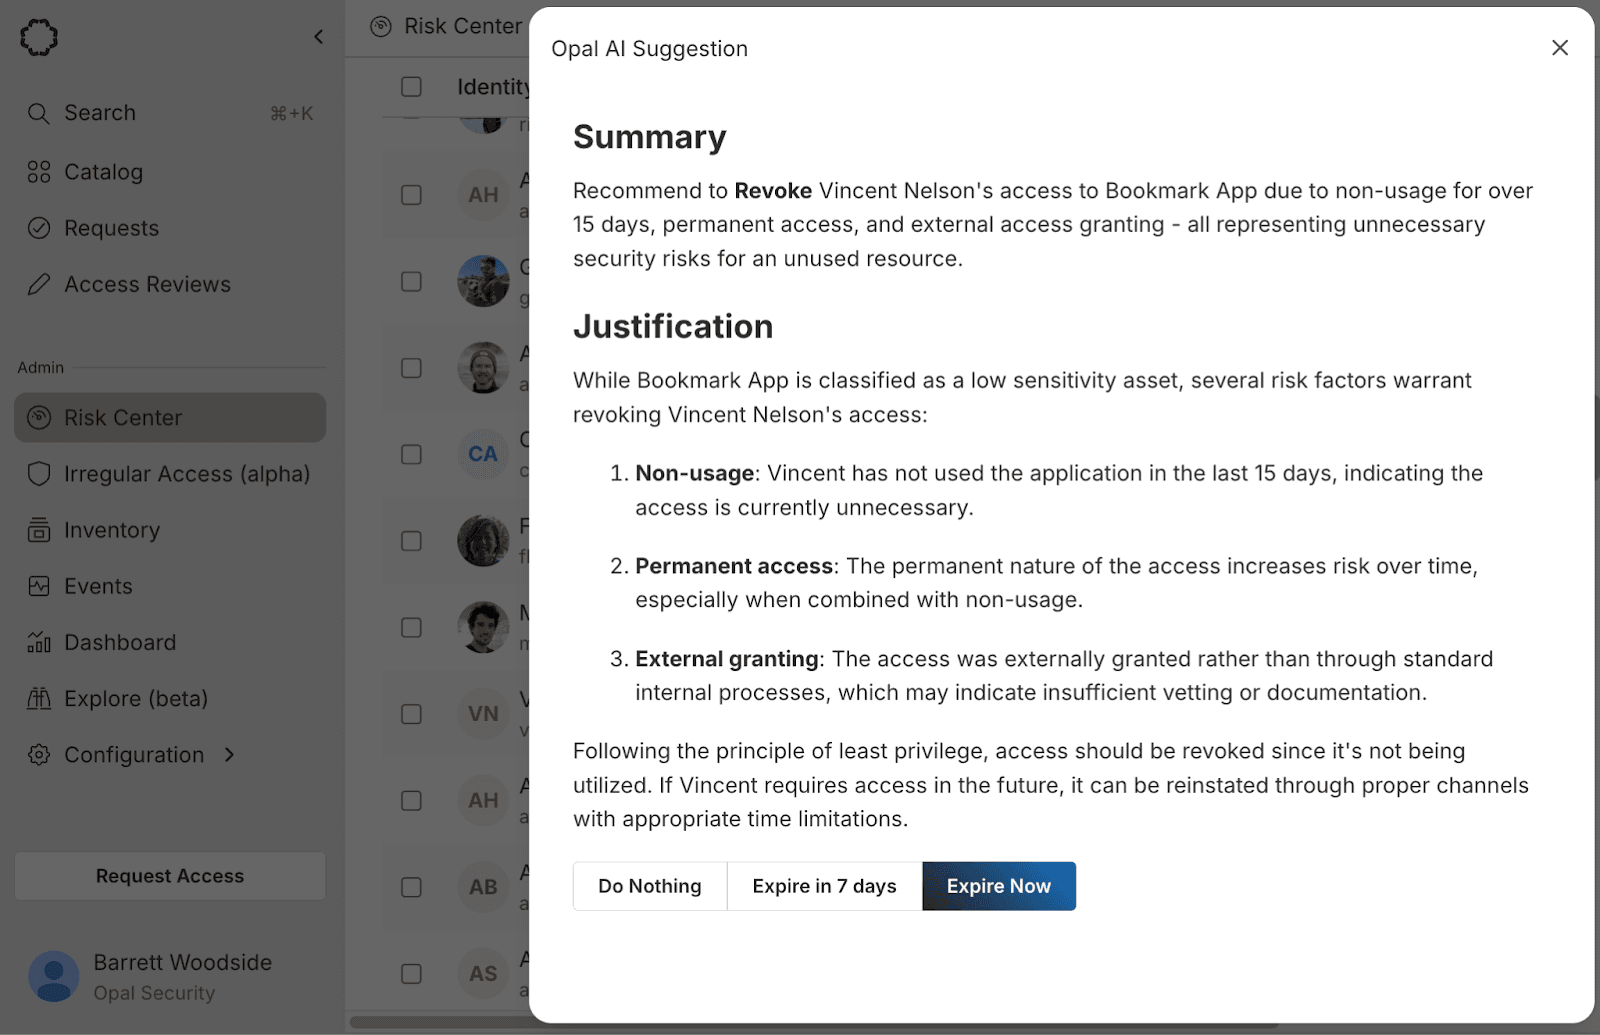Open Irregular Access (alpha) shield icon
This screenshot has width=1600, height=1035.
click(x=38, y=474)
